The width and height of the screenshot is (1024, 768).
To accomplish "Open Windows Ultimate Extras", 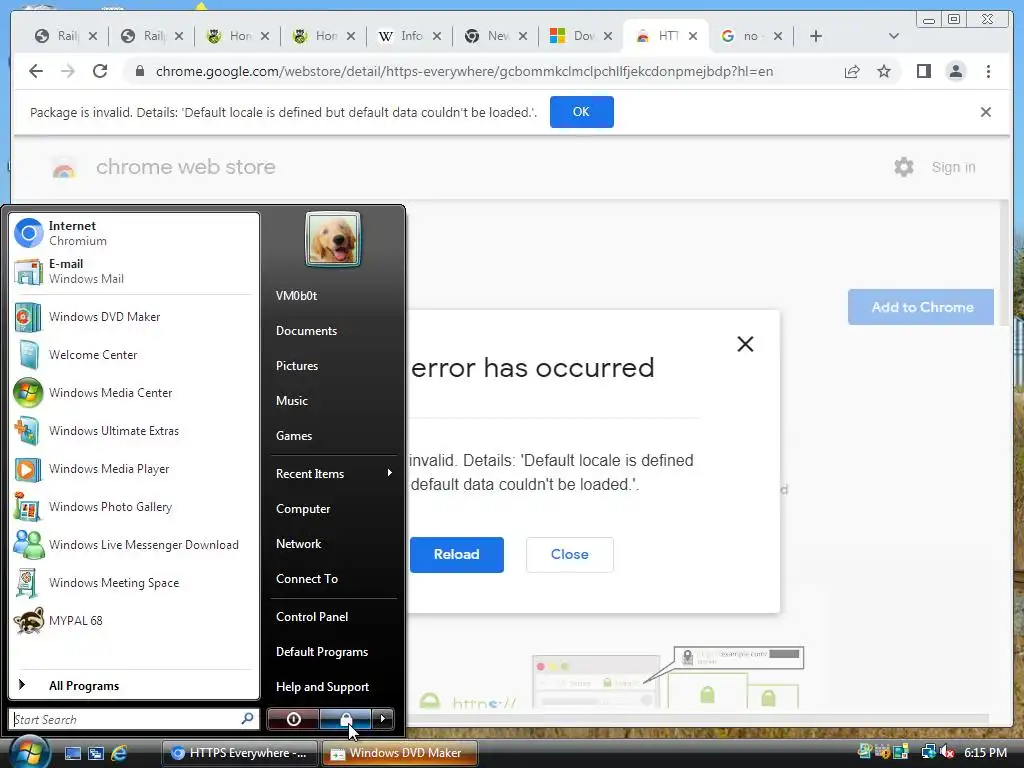I will 134,431.
